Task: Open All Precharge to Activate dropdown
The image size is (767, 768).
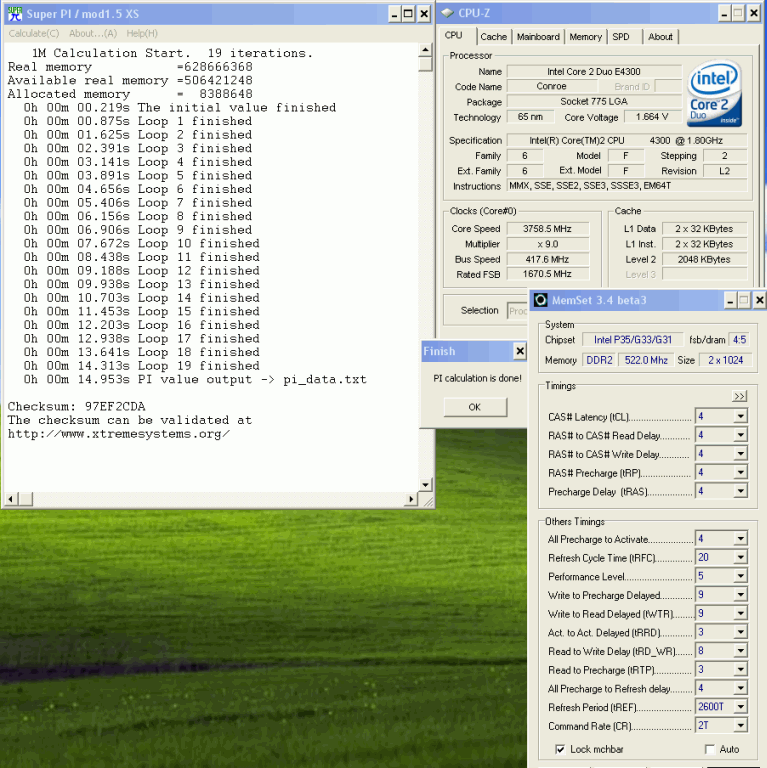Action: click(x=740, y=539)
